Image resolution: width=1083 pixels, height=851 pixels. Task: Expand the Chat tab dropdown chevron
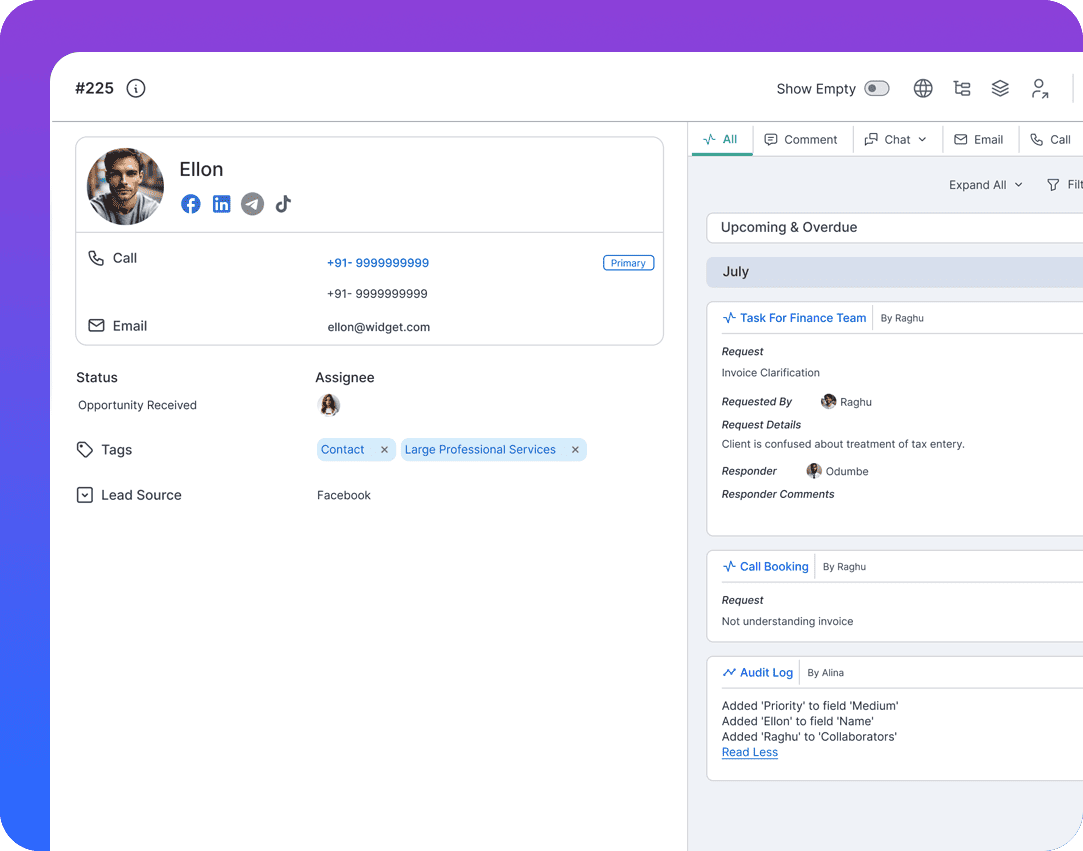tap(922, 140)
